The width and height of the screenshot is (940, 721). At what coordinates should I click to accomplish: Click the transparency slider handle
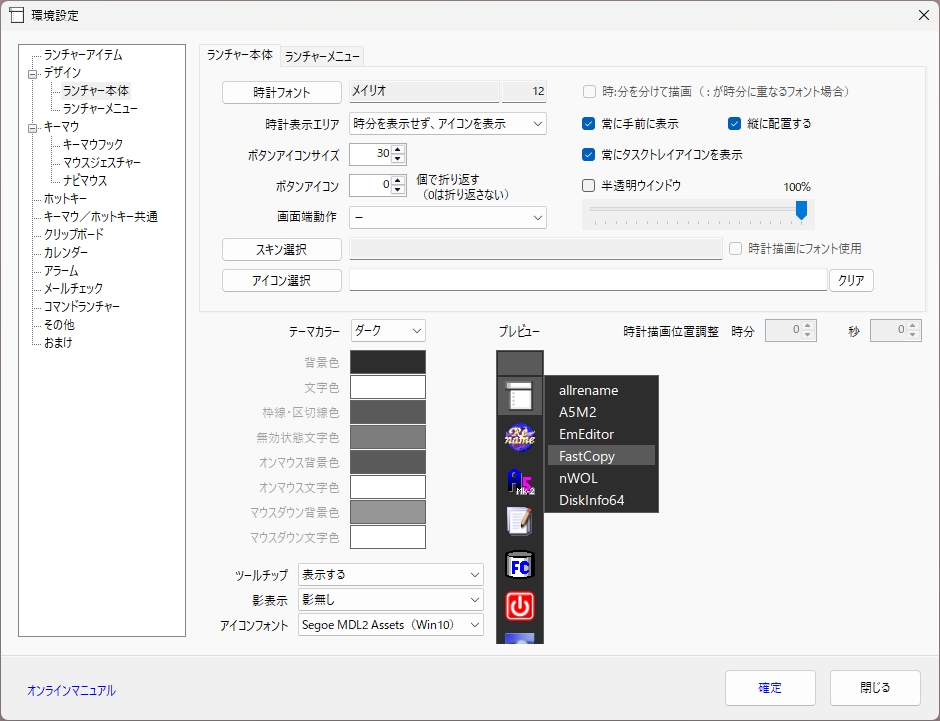[801, 210]
